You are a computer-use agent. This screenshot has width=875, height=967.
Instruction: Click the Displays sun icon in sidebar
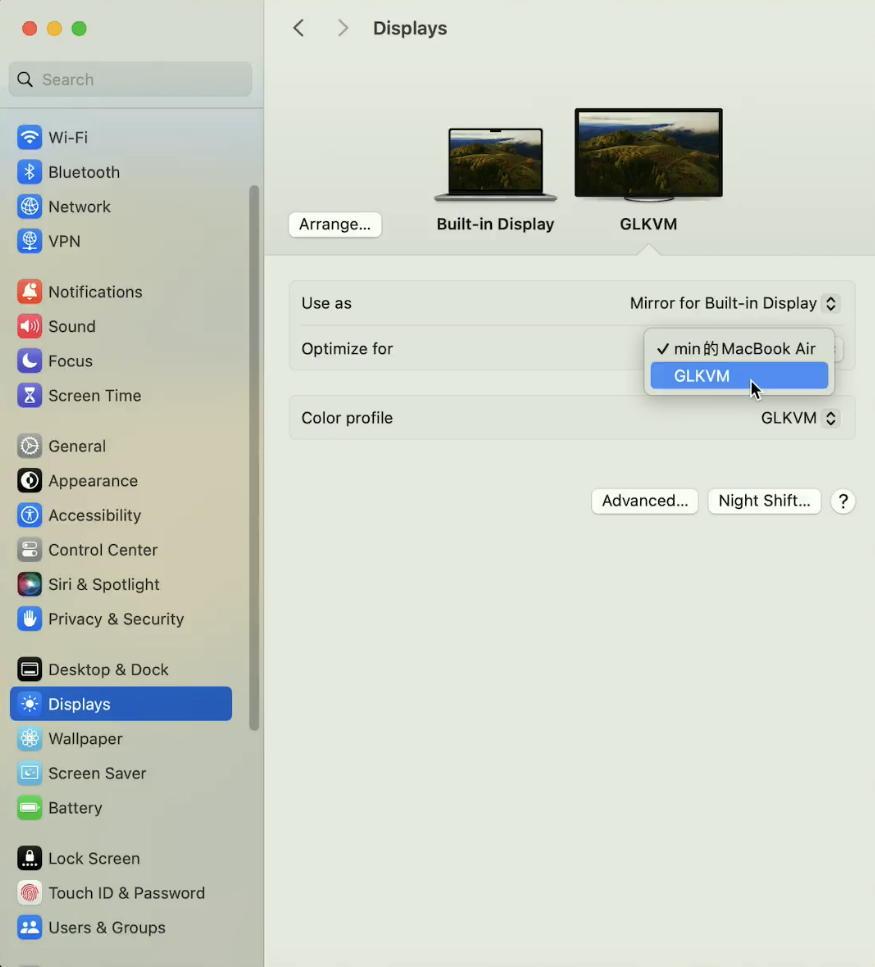29,703
